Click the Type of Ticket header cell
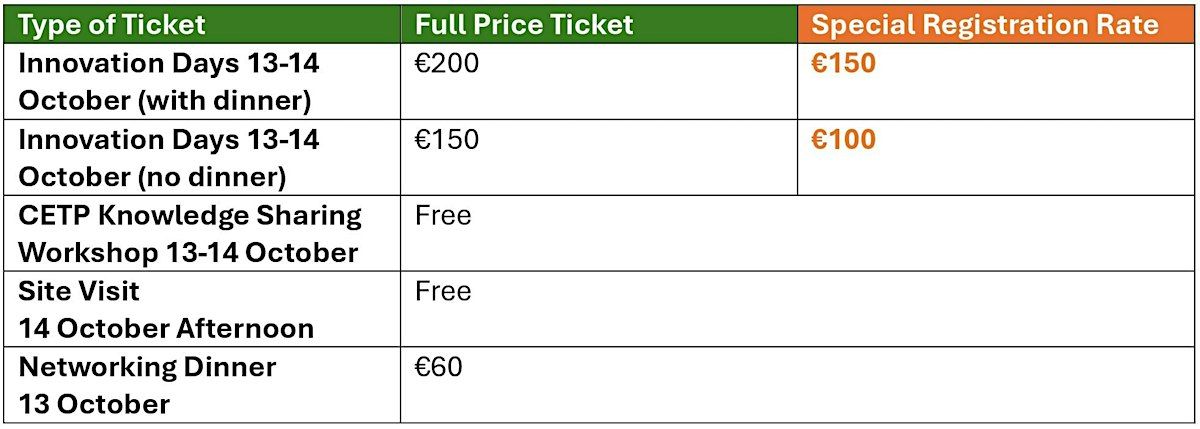This screenshot has width=1200, height=429. (201, 24)
